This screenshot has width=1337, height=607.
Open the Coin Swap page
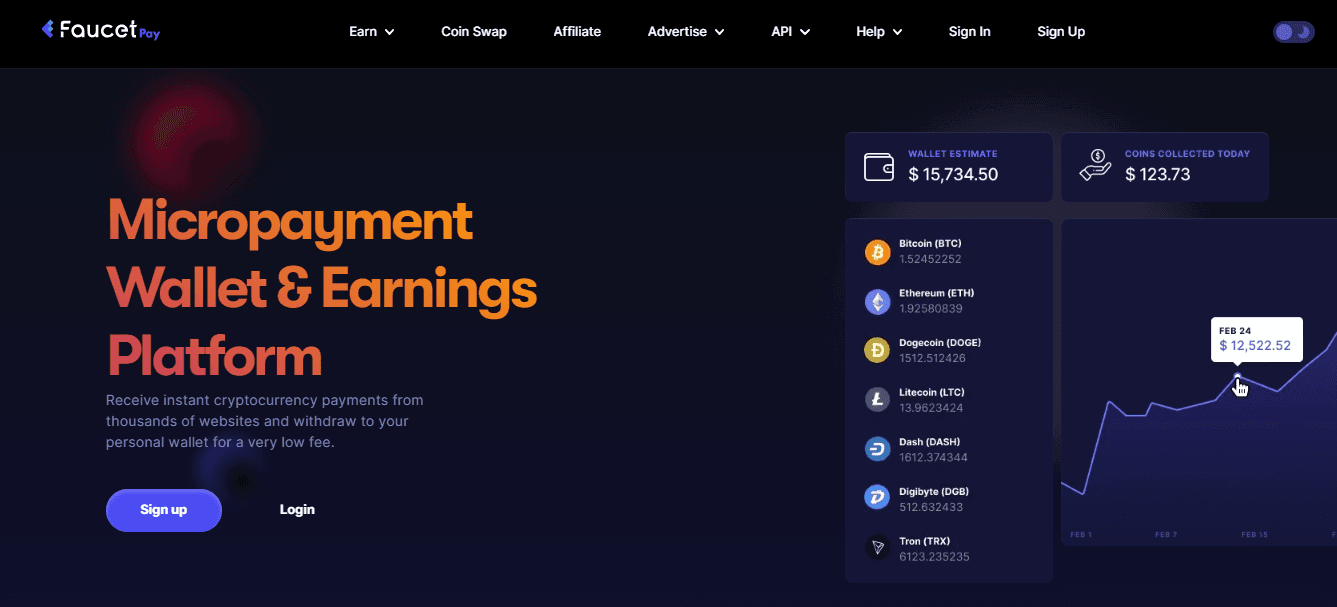(x=473, y=31)
